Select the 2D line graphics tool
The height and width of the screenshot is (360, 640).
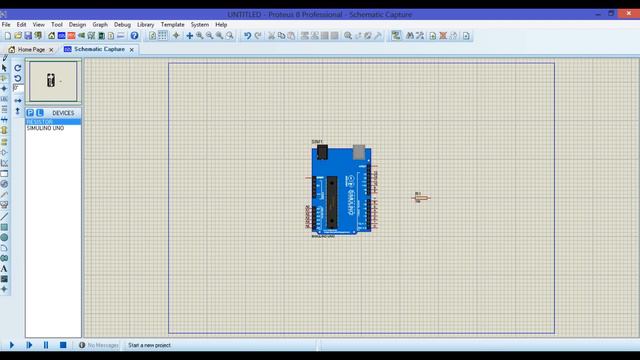coord(4,217)
